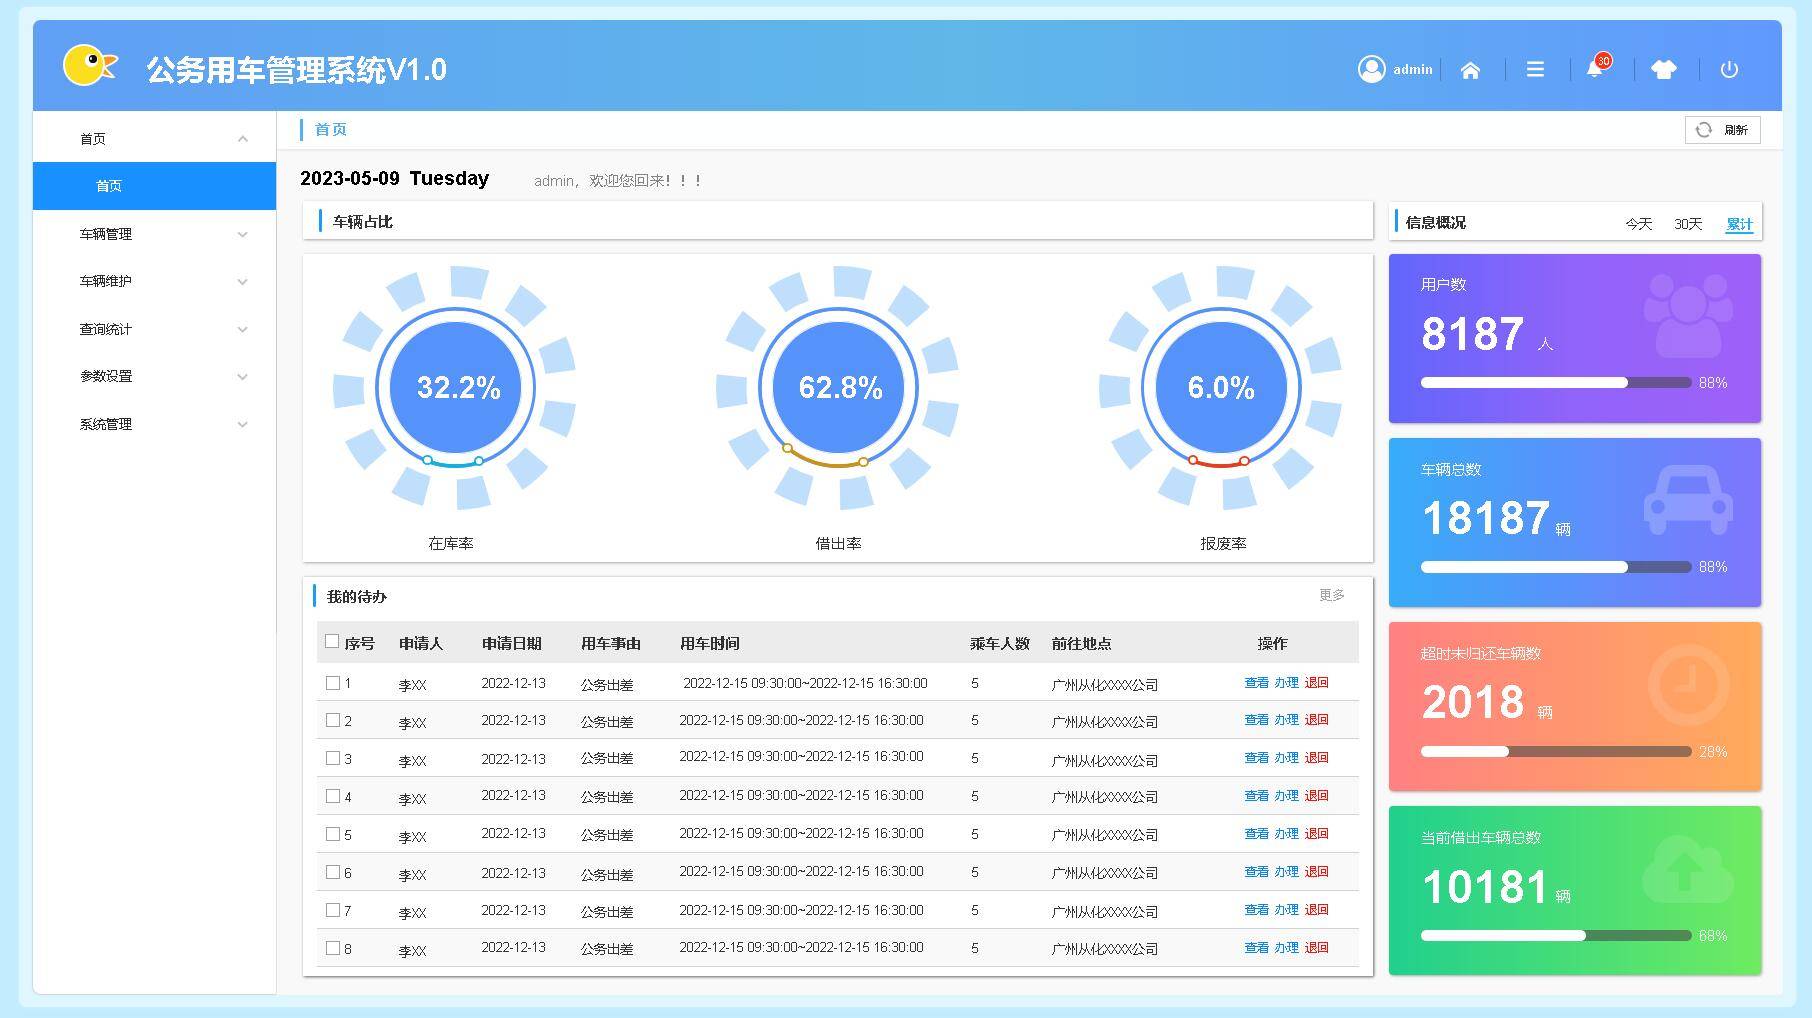Open notifications bell with 30 badge
Screen dimensions: 1812x1018
point(1595,69)
